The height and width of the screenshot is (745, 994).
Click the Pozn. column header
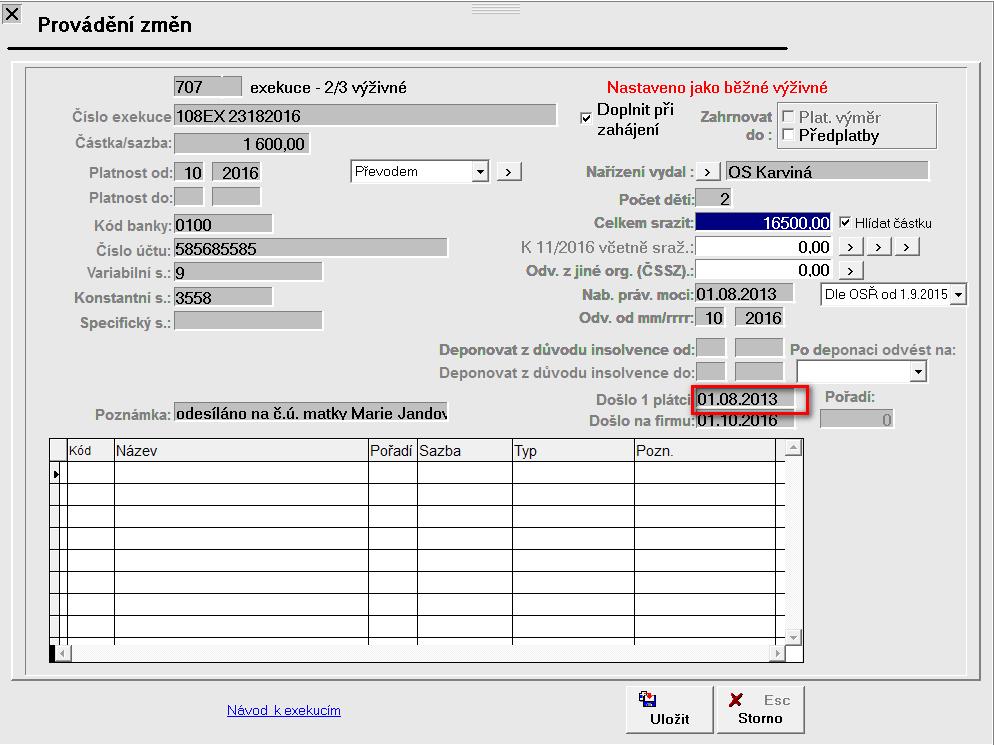705,451
